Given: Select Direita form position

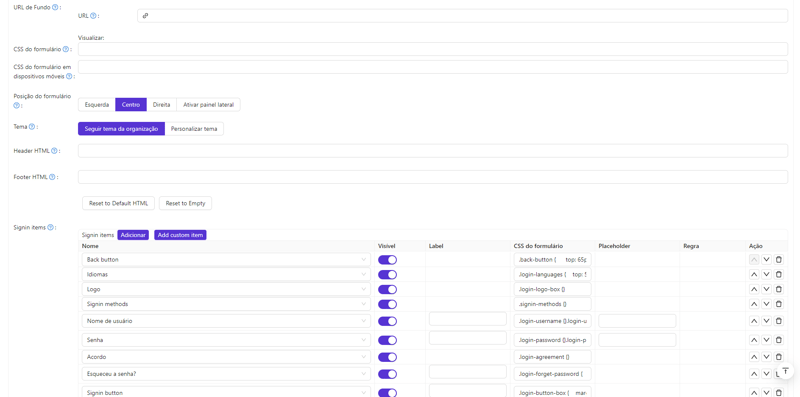Looking at the screenshot, I should pos(161,105).
